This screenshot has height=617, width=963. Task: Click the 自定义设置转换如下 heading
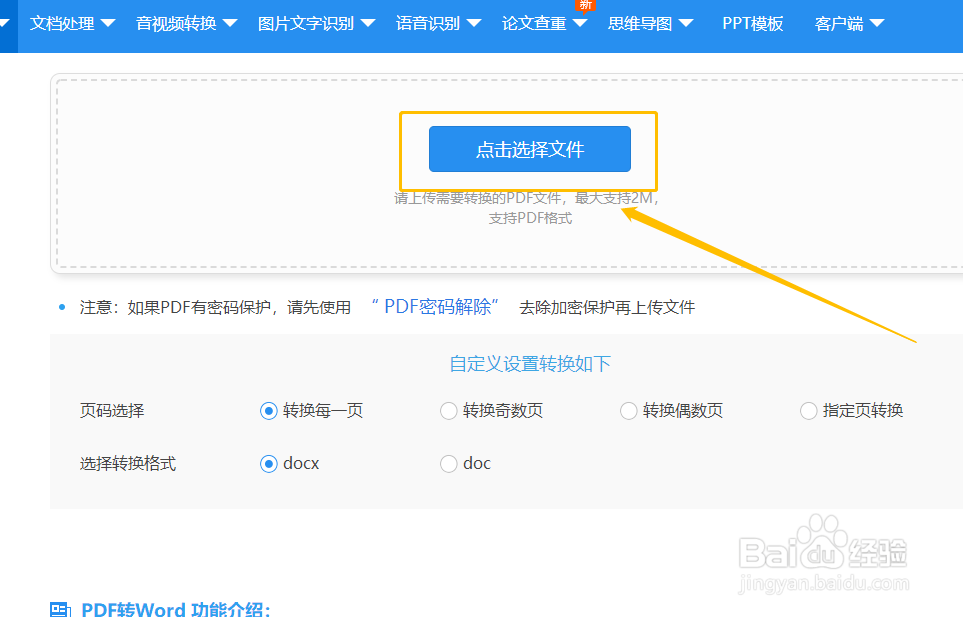click(530, 364)
